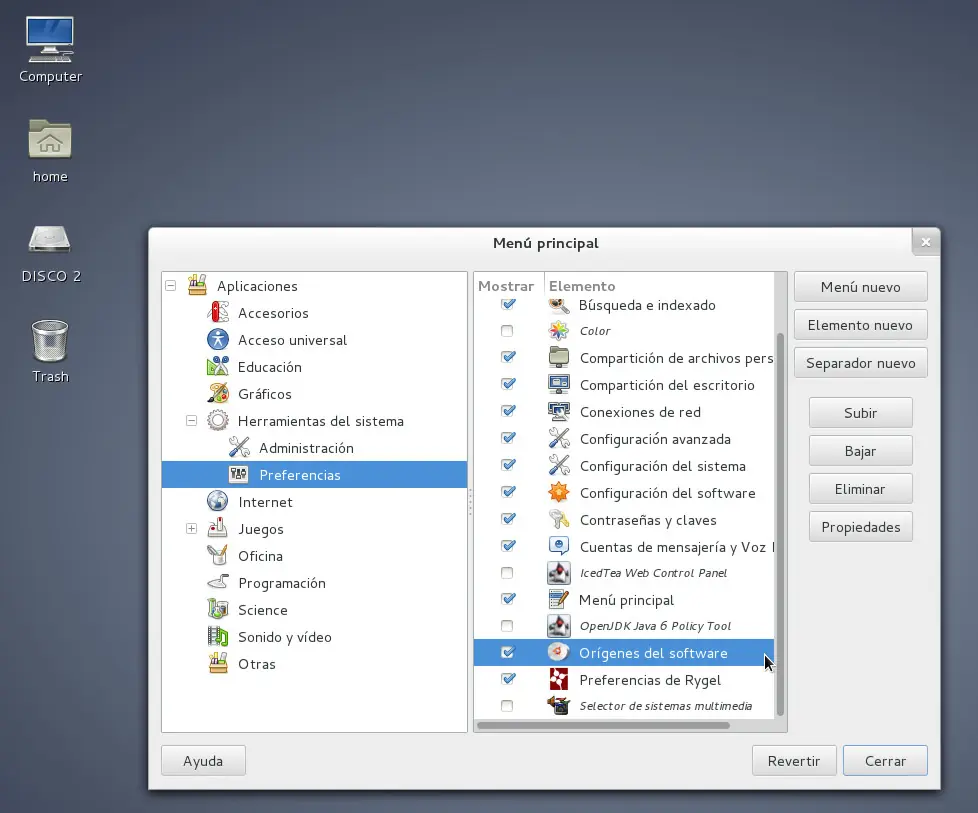This screenshot has width=978, height=813.
Task: Click the Revertir button
Action: point(793,761)
